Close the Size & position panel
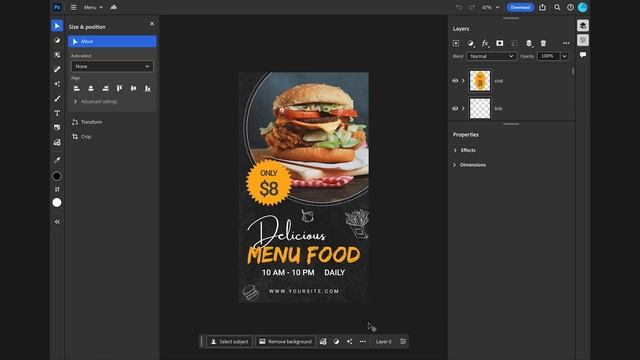The height and width of the screenshot is (360, 640). coord(152,24)
